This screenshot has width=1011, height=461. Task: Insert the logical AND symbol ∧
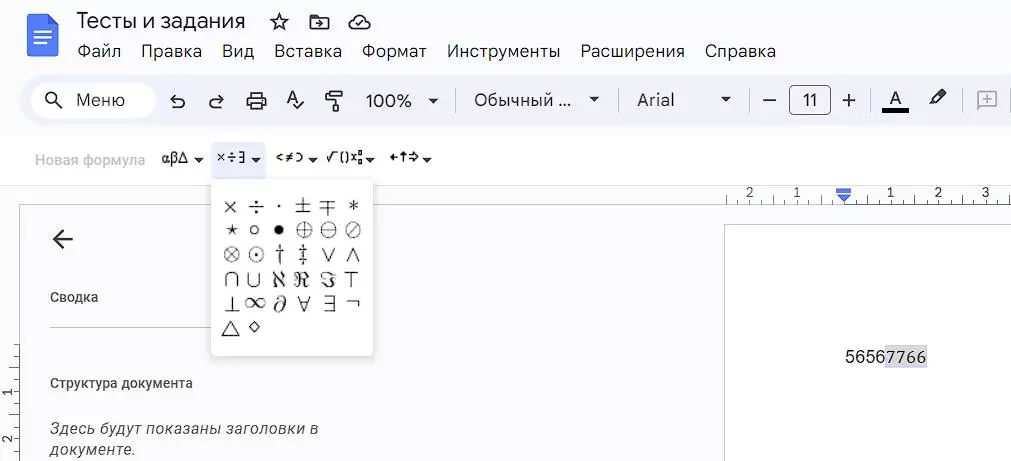(353, 255)
